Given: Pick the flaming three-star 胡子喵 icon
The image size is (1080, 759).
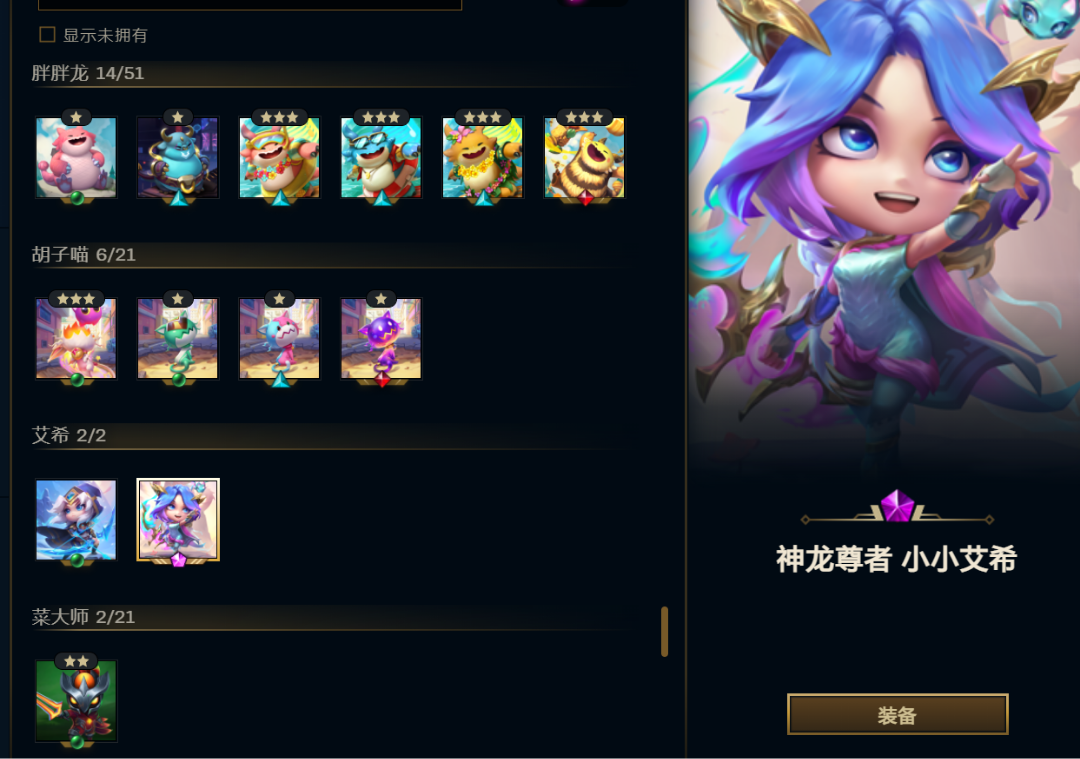Looking at the screenshot, I should tap(76, 339).
